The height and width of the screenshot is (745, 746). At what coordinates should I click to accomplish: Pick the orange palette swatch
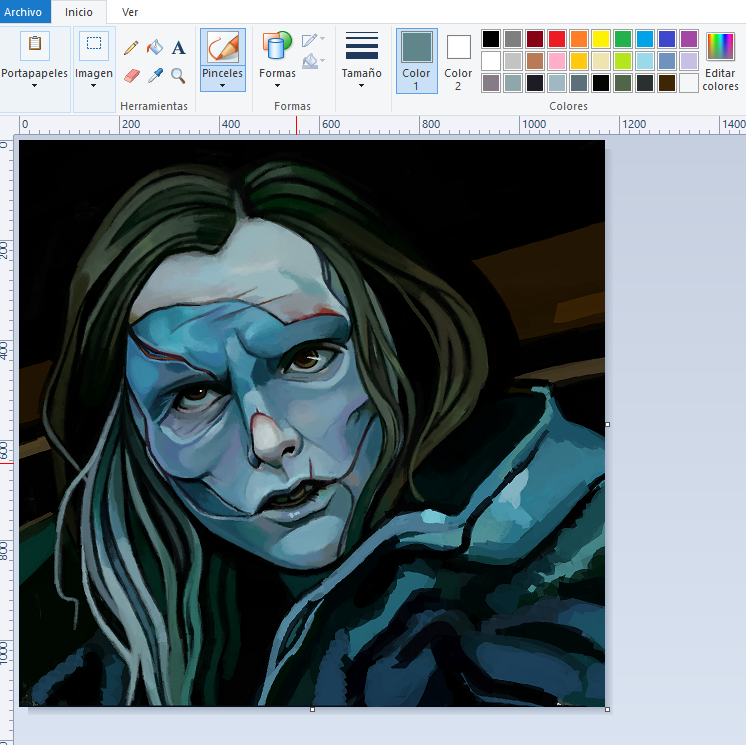pyautogui.click(x=579, y=39)
